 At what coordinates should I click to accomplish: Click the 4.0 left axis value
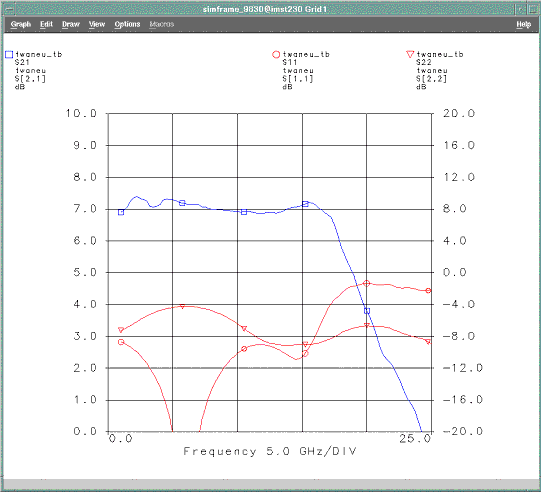(x=85, y=304)
